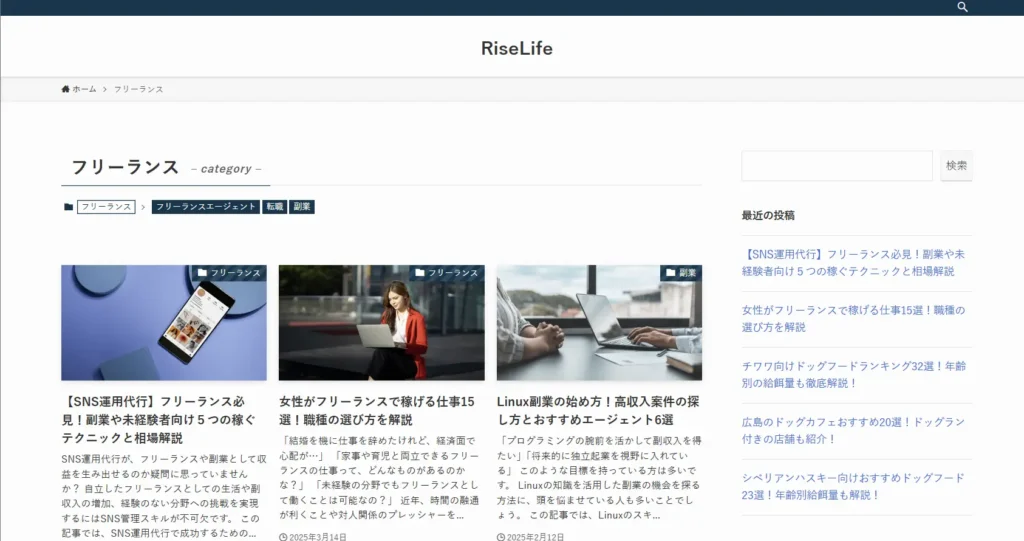Open Linux副業の始め方 article title
This screenshot has height=541, width=1024.
pyautogui.click(x=598, y=410)
